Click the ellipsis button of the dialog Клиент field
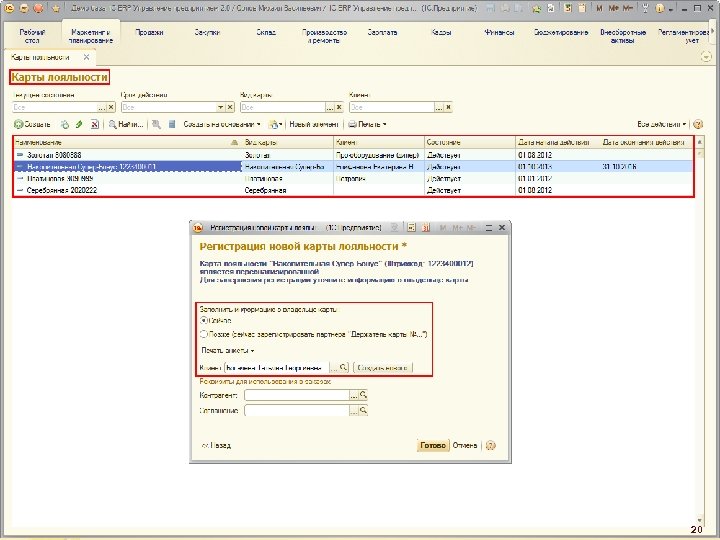Image resolution: width=720 pixels, height=540 pixels. 334,368
